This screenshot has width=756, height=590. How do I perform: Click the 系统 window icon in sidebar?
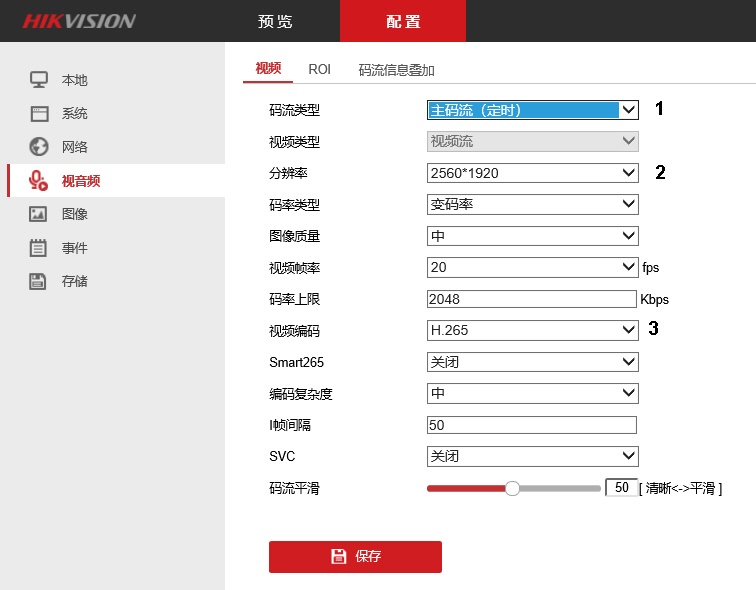(x=39, y=114)
